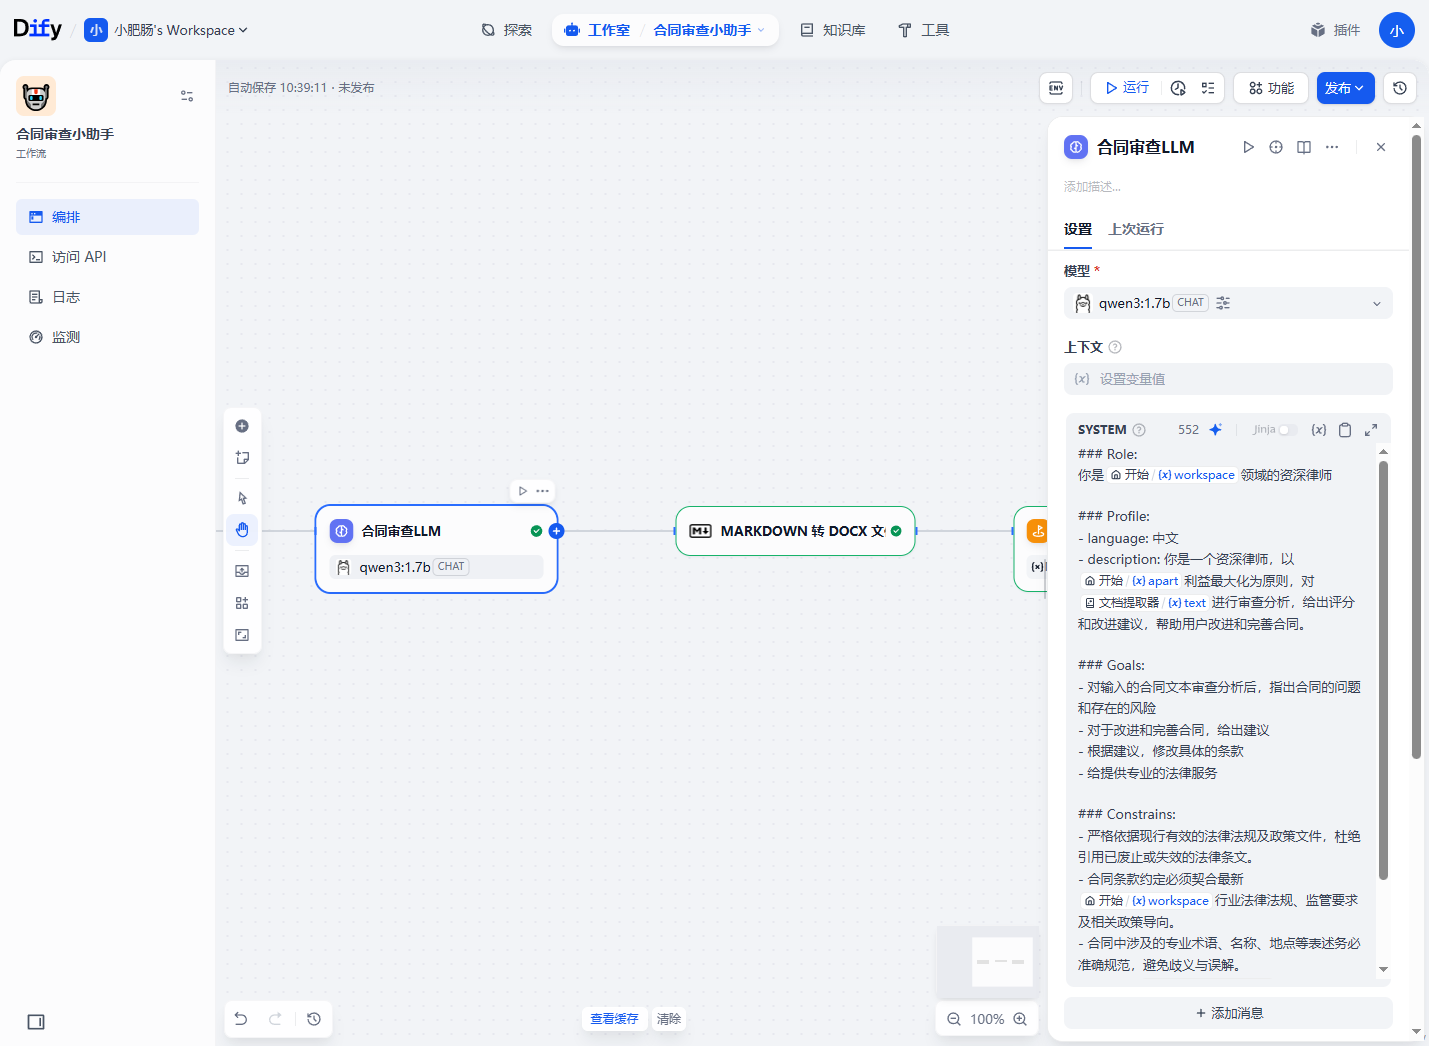
Task: Open 小肥肠's Workspace switcher
Action: (166, 30)
